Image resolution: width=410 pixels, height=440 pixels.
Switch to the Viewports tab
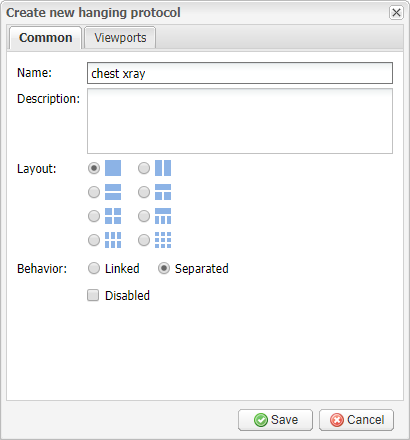pyautogui.click(x=120, y=38)
